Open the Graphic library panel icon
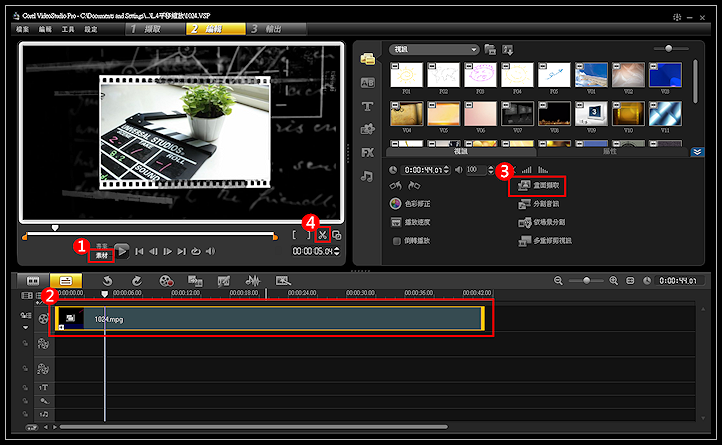This screenshot has width=722, height=445. coord(367,129)
